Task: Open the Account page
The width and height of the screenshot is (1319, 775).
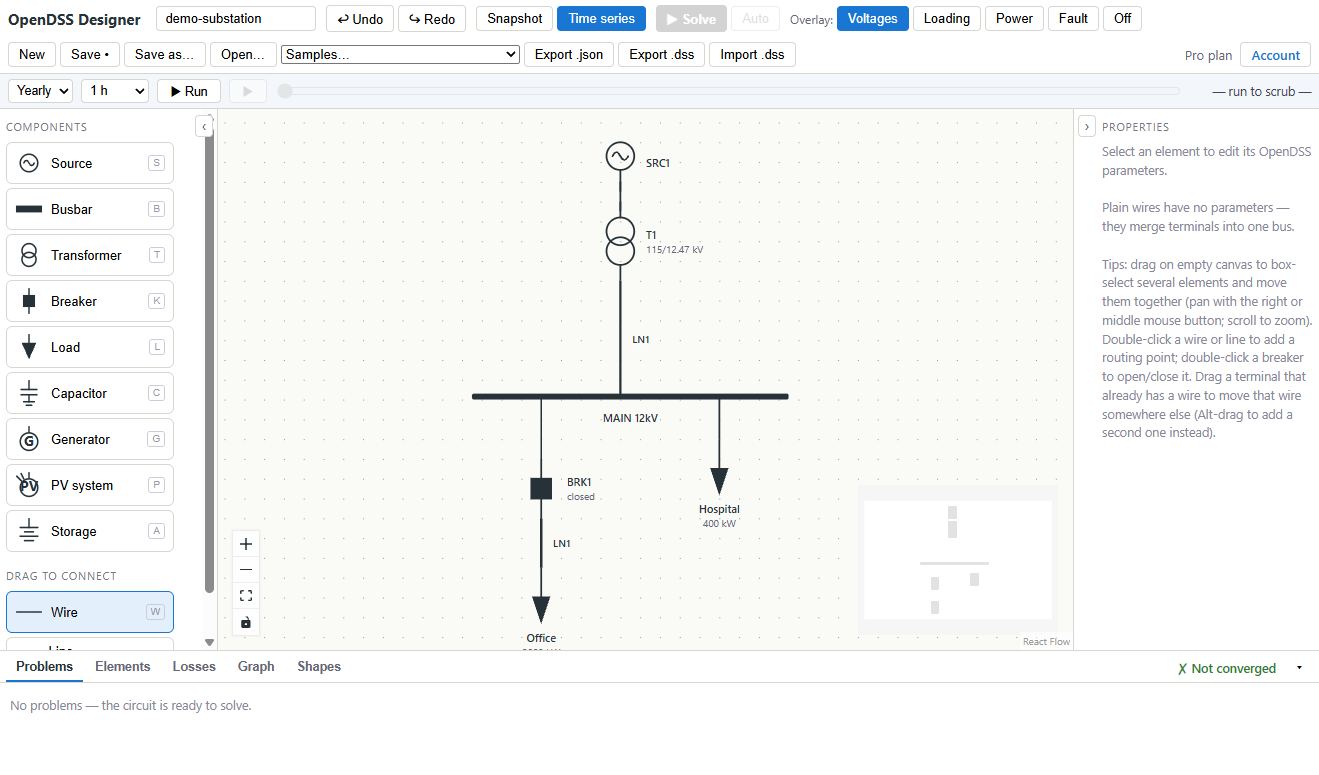Action: tap(1276, 55)
